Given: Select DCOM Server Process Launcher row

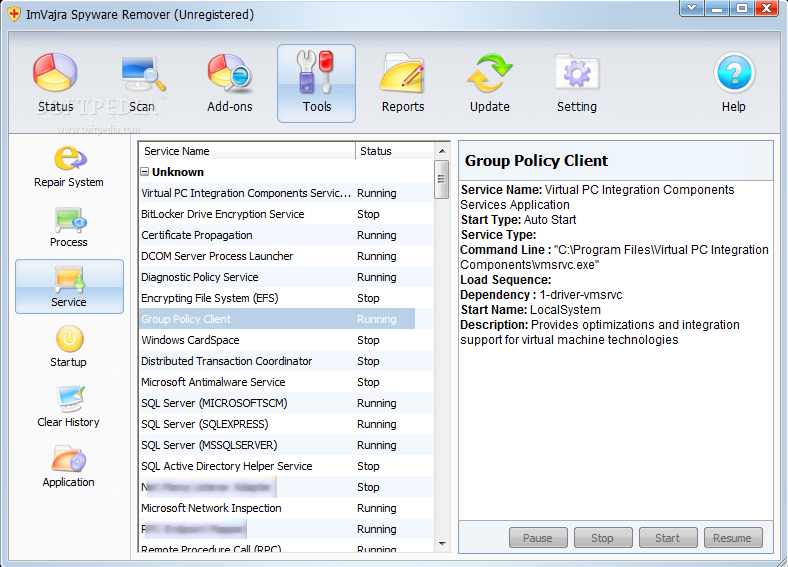Looking at the screenshot, I should pyautogui.click(x=286, y=256).
